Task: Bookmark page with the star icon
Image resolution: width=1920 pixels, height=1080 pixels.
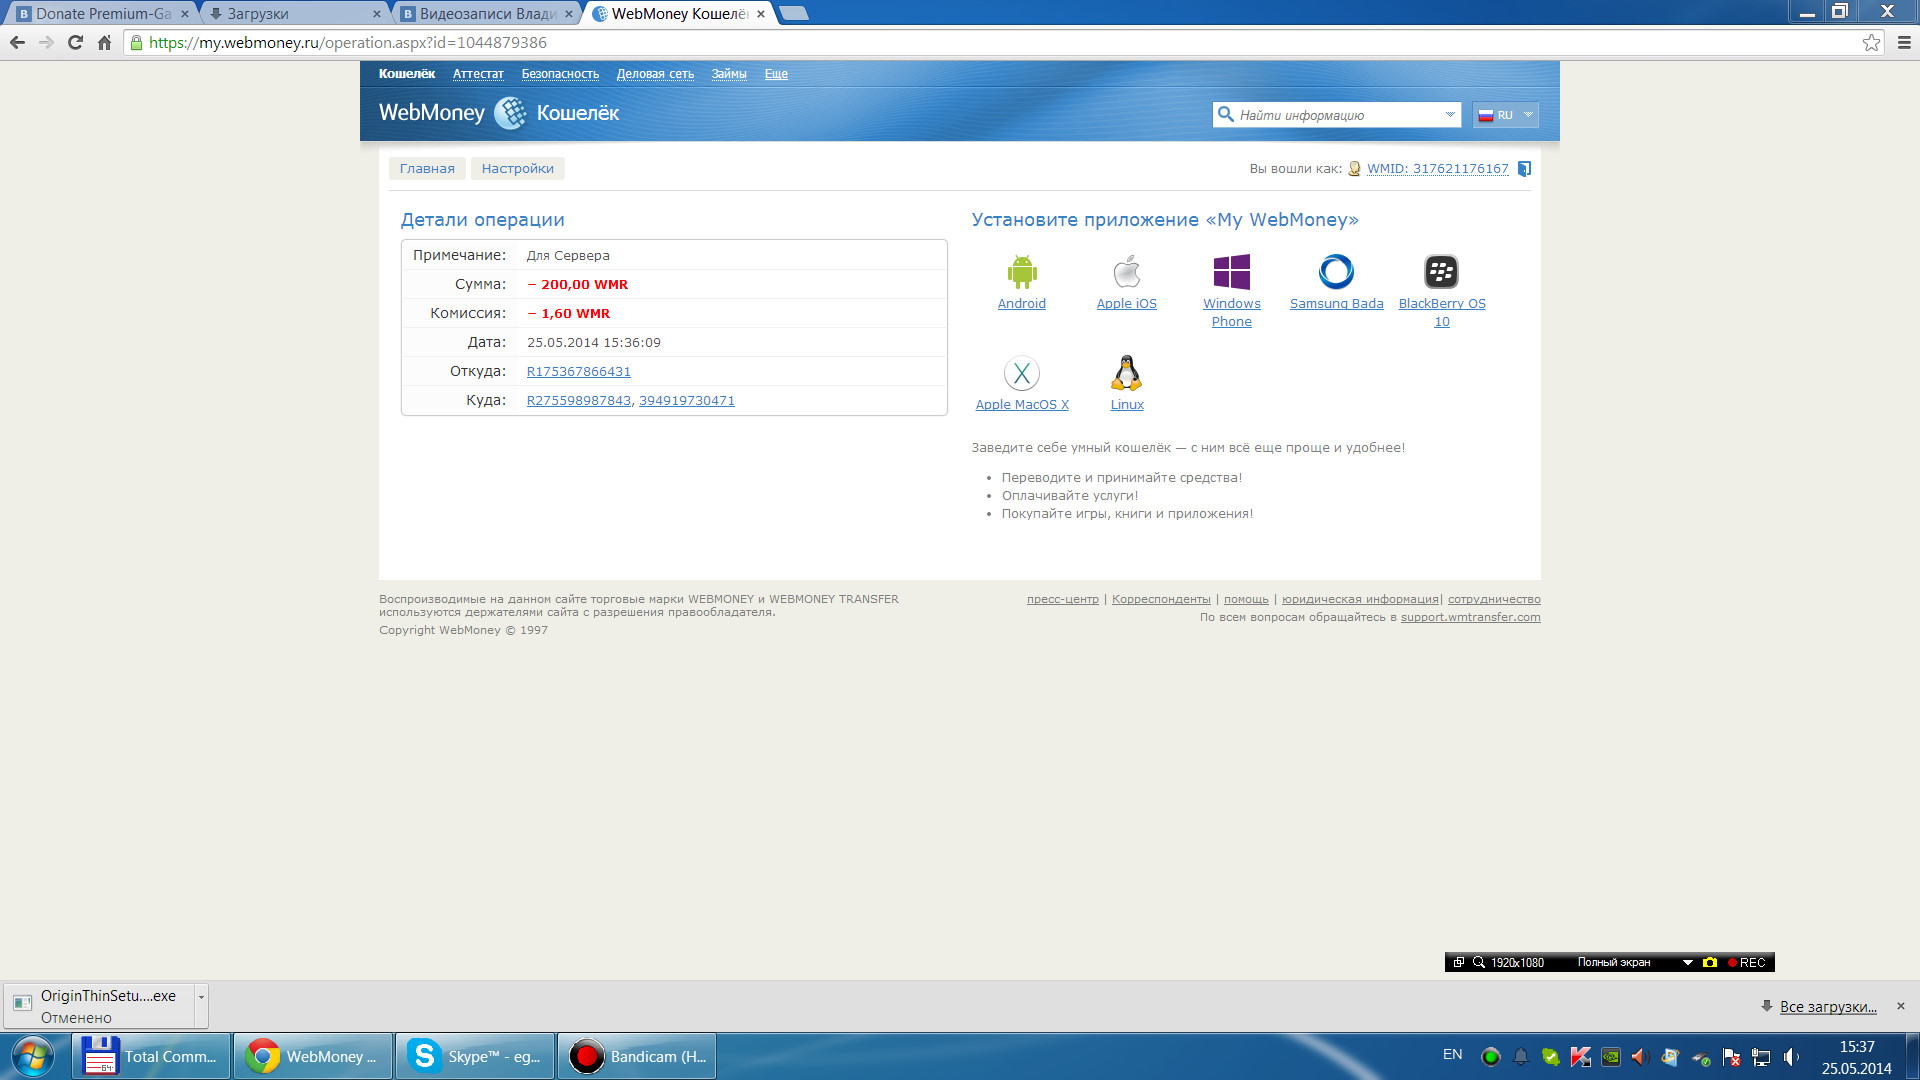Action: click(x=1871, y=43)
